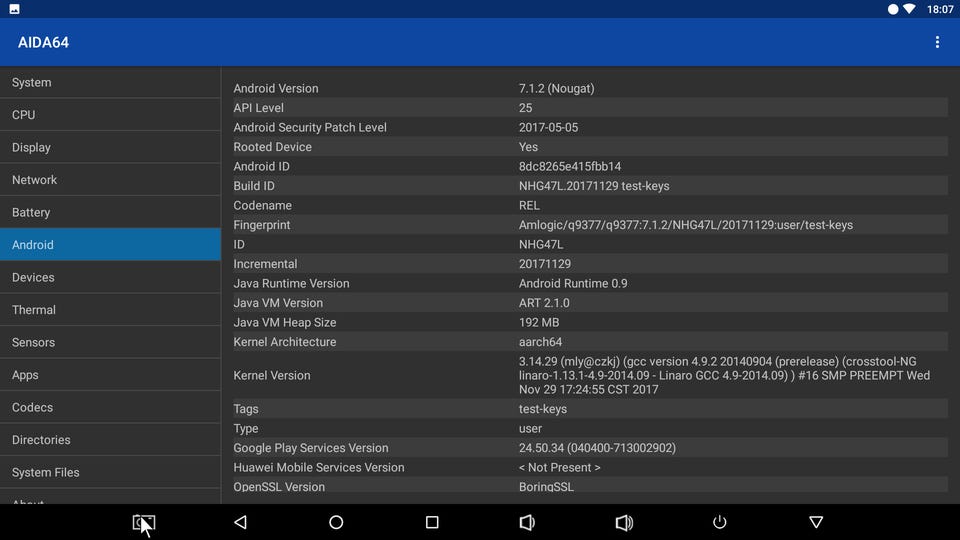Click the value ART 2.1.0
960x540 pixels.
tap(544, 303)
